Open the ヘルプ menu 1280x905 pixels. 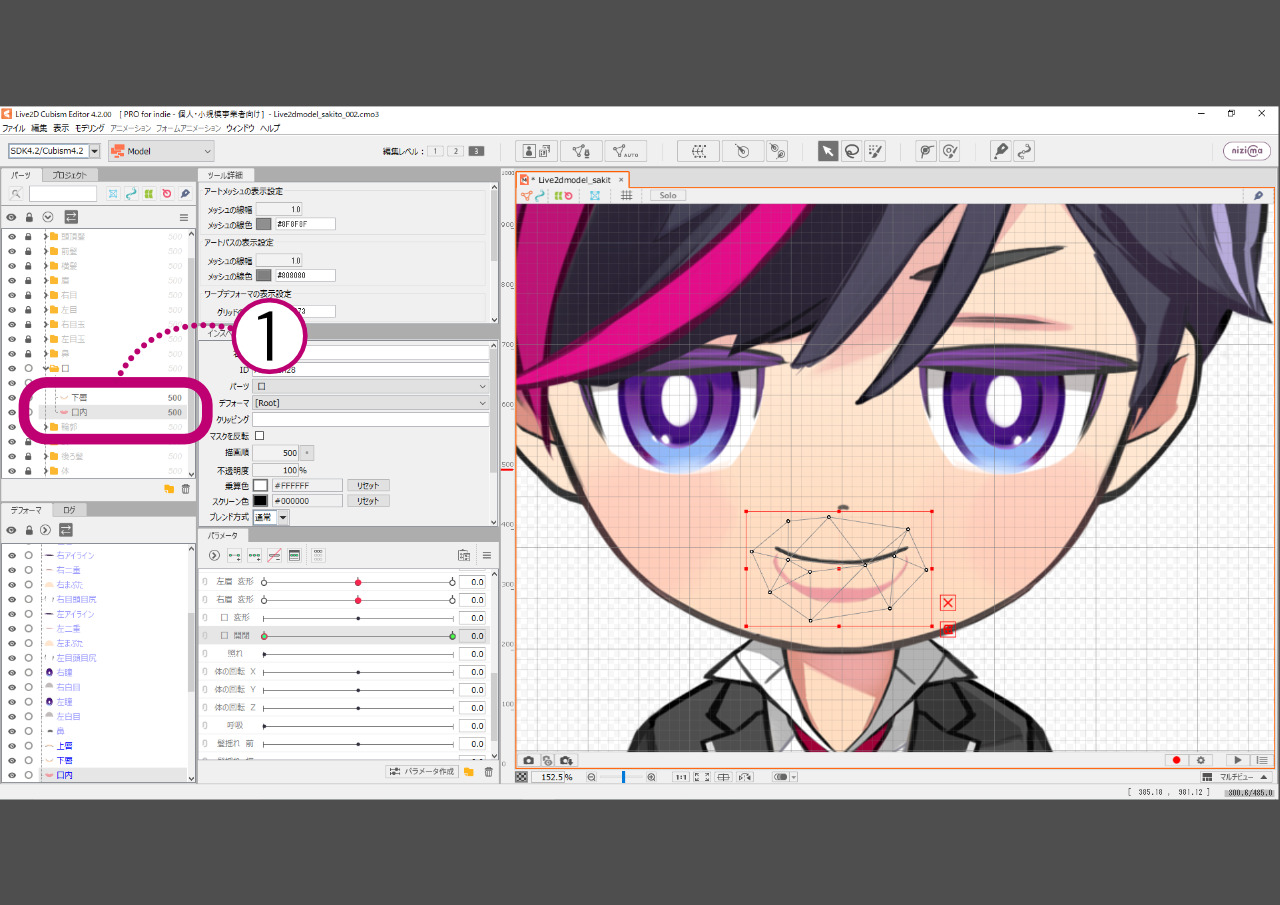tap(270, 128)
